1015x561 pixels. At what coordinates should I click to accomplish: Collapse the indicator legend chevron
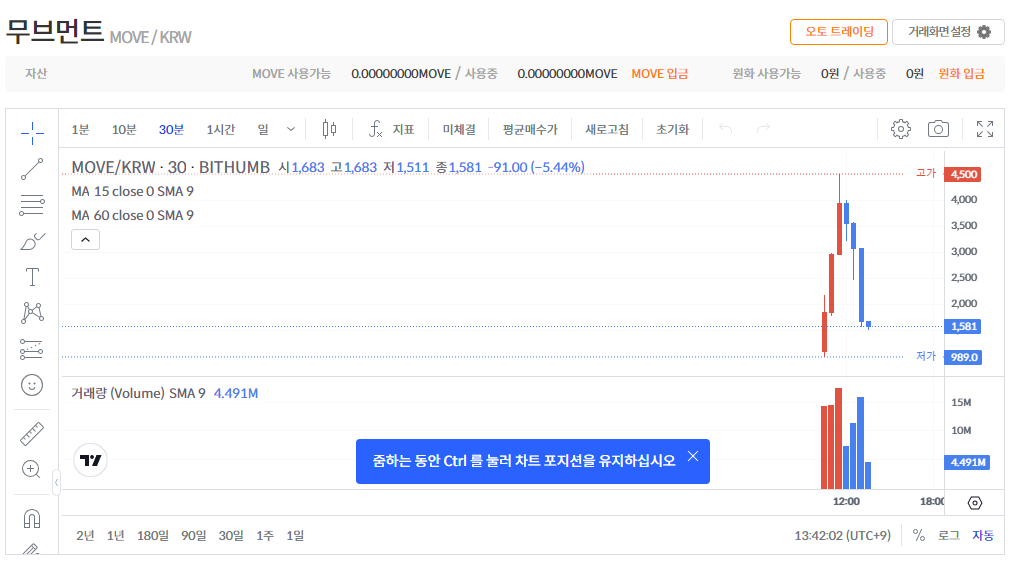coord(85,239)
